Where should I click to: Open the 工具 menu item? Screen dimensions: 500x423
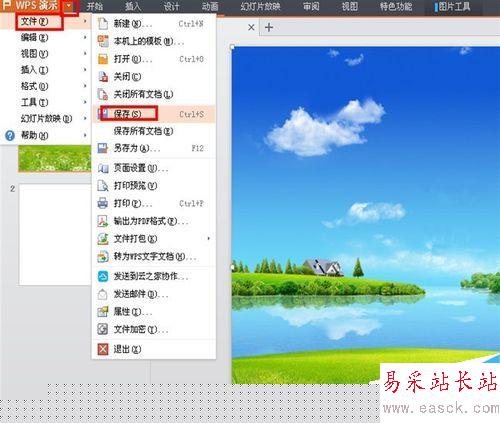(45, 102)
